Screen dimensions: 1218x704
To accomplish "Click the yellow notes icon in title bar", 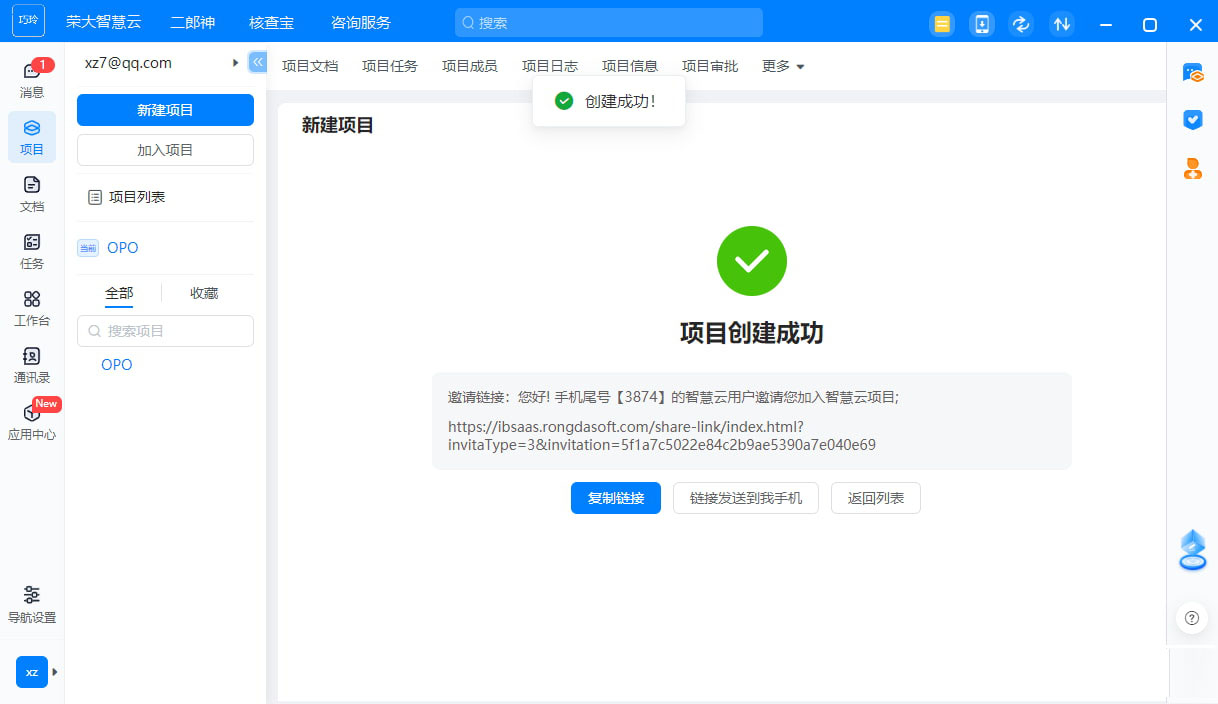I will tap(941, 24).
